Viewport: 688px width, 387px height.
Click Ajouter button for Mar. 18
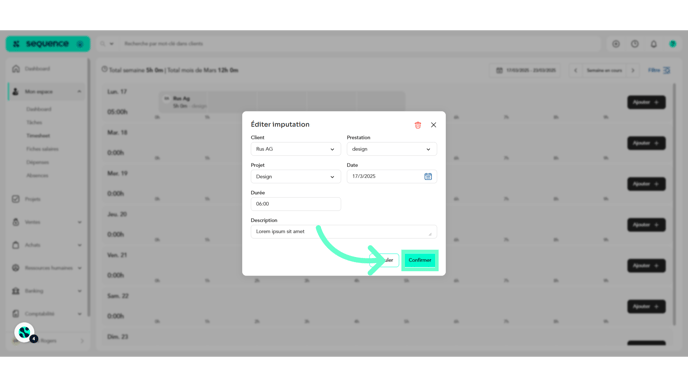[x=646, y=143]
